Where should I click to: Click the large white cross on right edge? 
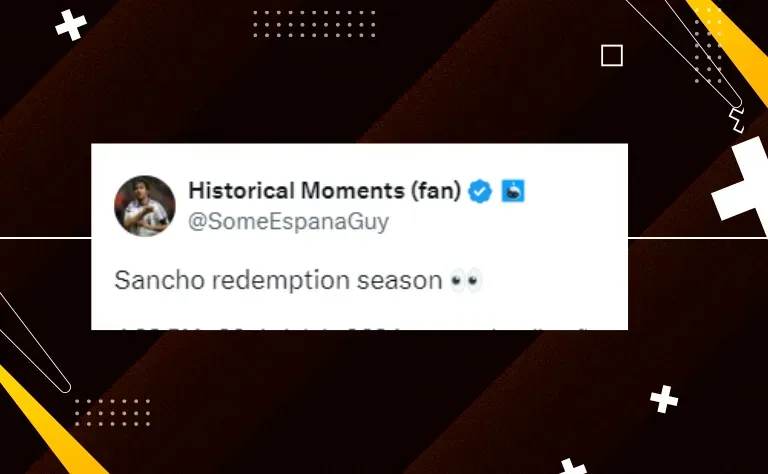coord(743,184)
